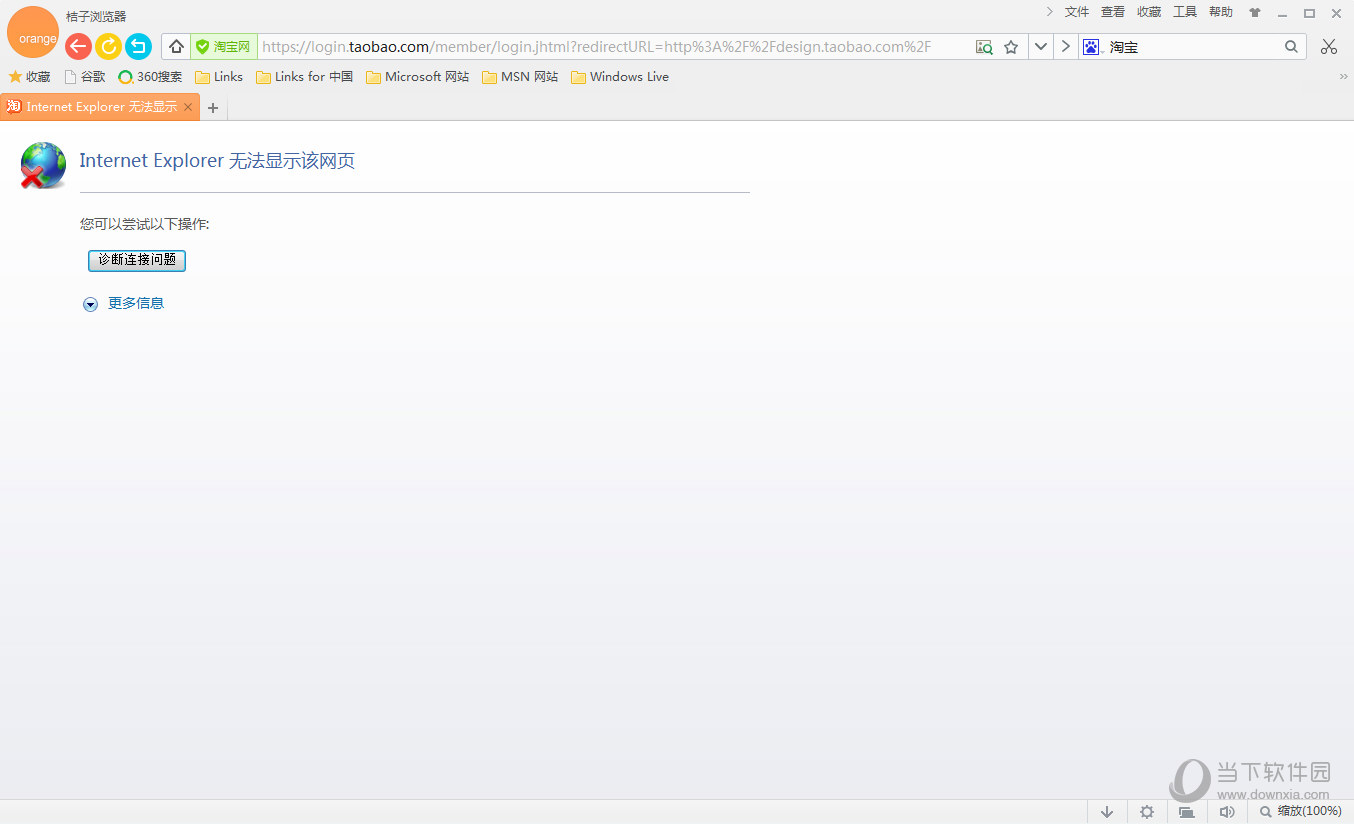Screen dimensions: 1354x824
Task: Expand the address bar history dropdown
Action: pyautogui.click(x=1041, y=47)
